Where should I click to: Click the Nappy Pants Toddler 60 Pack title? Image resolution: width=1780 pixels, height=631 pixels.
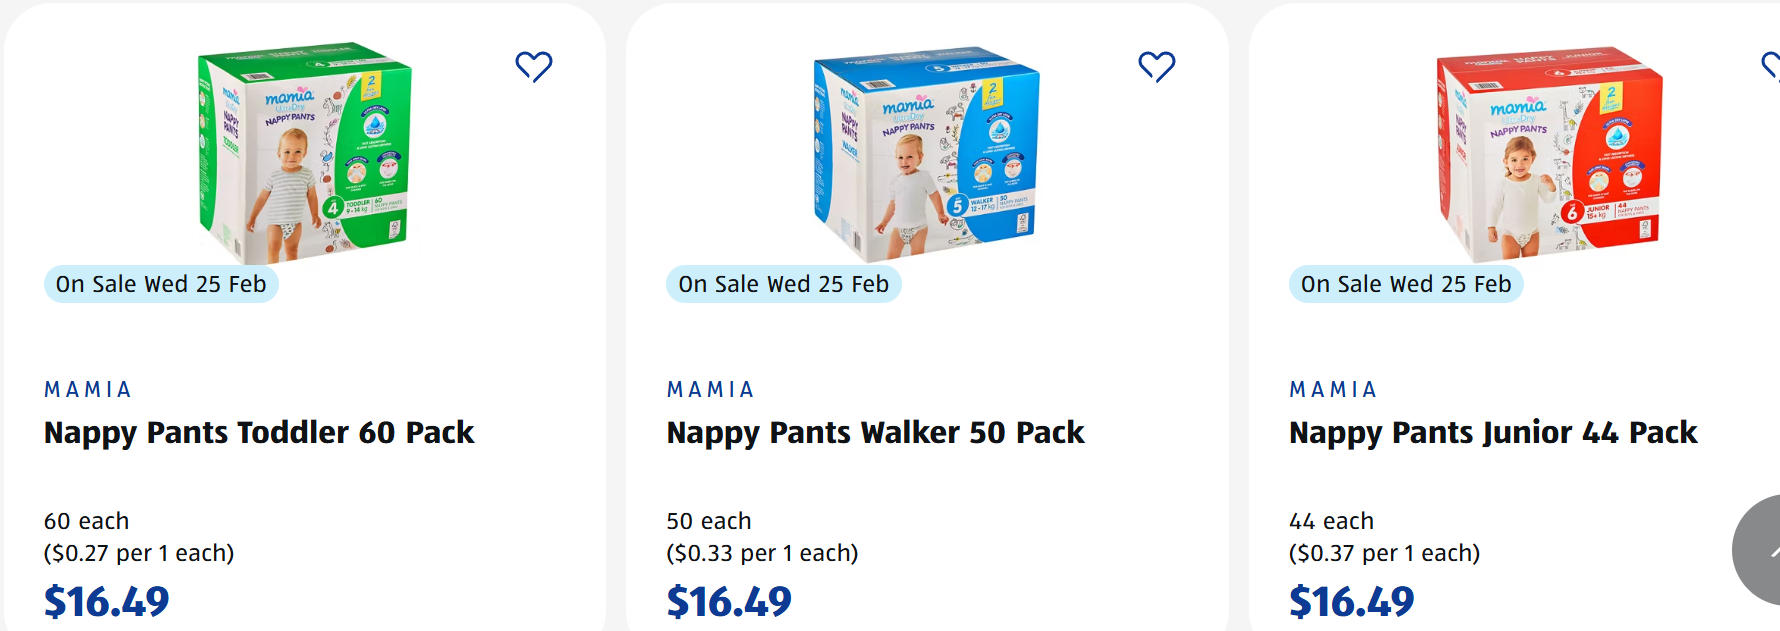tap(259, 433)
